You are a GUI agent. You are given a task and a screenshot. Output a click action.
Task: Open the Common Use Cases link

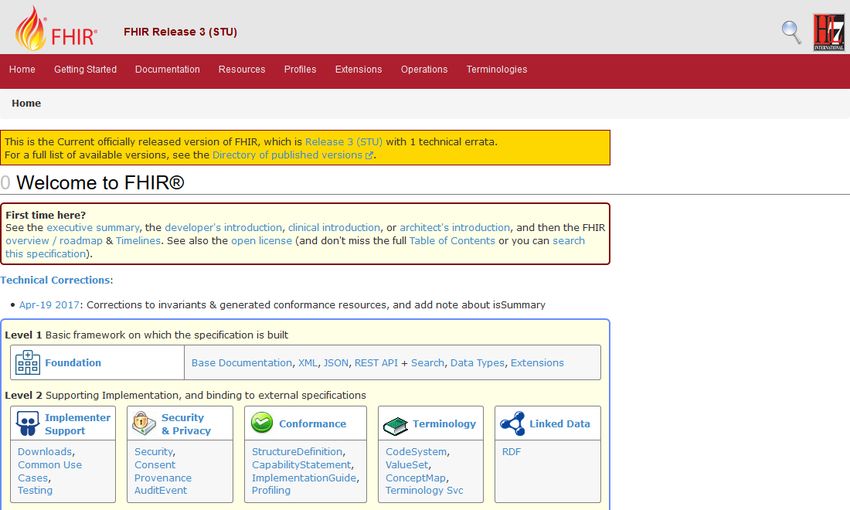pos(49,471)
